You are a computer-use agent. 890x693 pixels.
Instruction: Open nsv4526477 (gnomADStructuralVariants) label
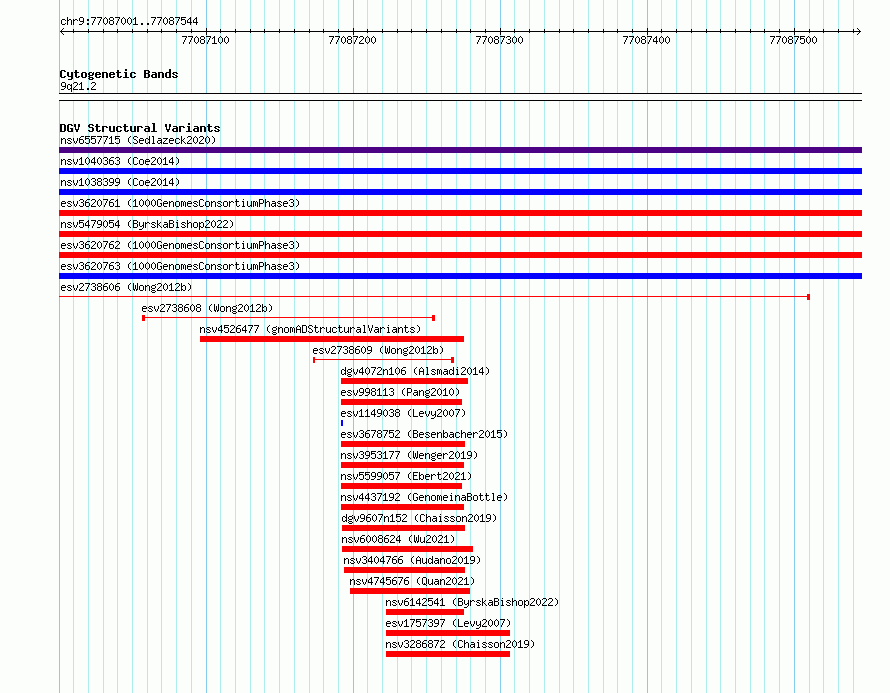[x=310, y=329]
